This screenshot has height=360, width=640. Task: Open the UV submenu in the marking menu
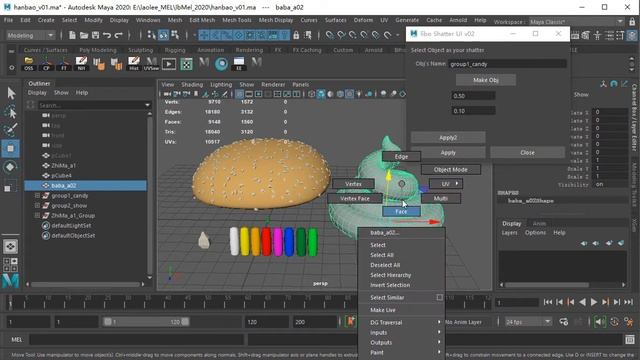point(446,184)
